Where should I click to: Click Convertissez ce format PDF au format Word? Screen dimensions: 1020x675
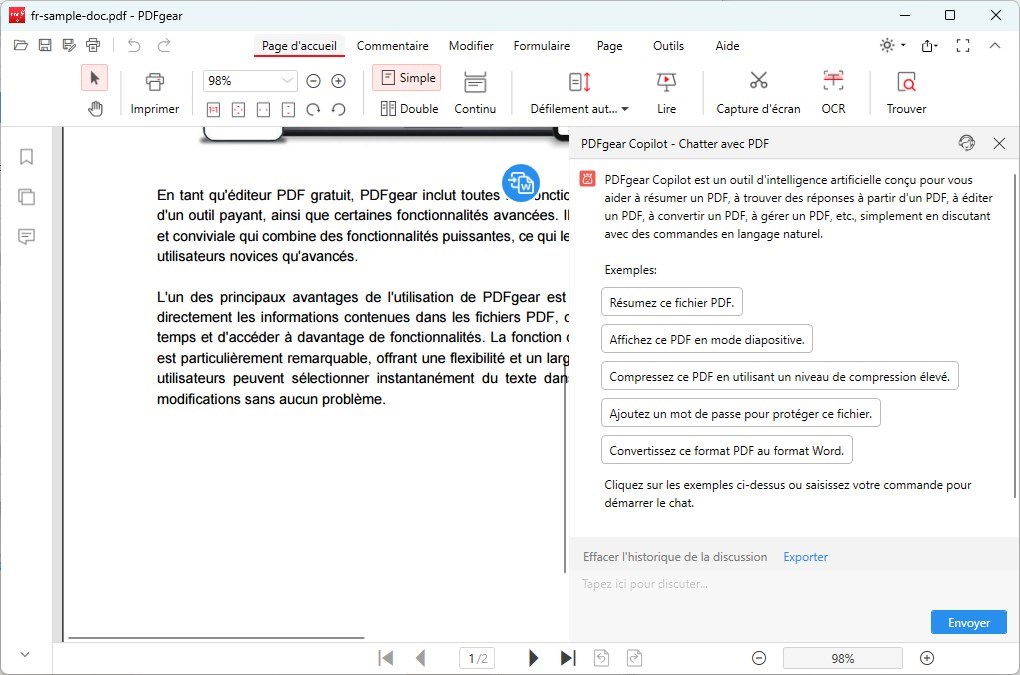(727, 451)
